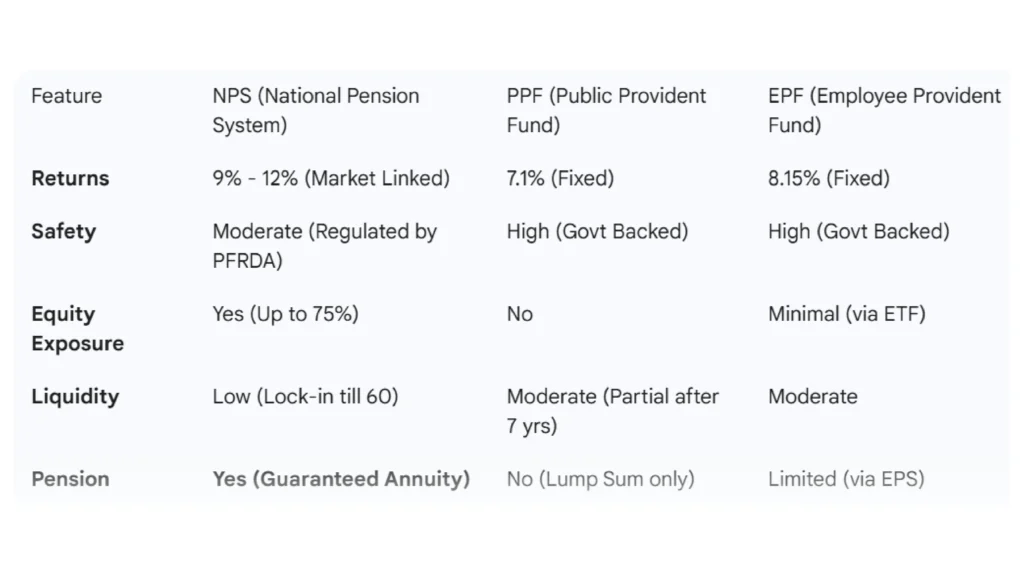
Task: Select the Returns row label
Action: (x=70, y=179)
